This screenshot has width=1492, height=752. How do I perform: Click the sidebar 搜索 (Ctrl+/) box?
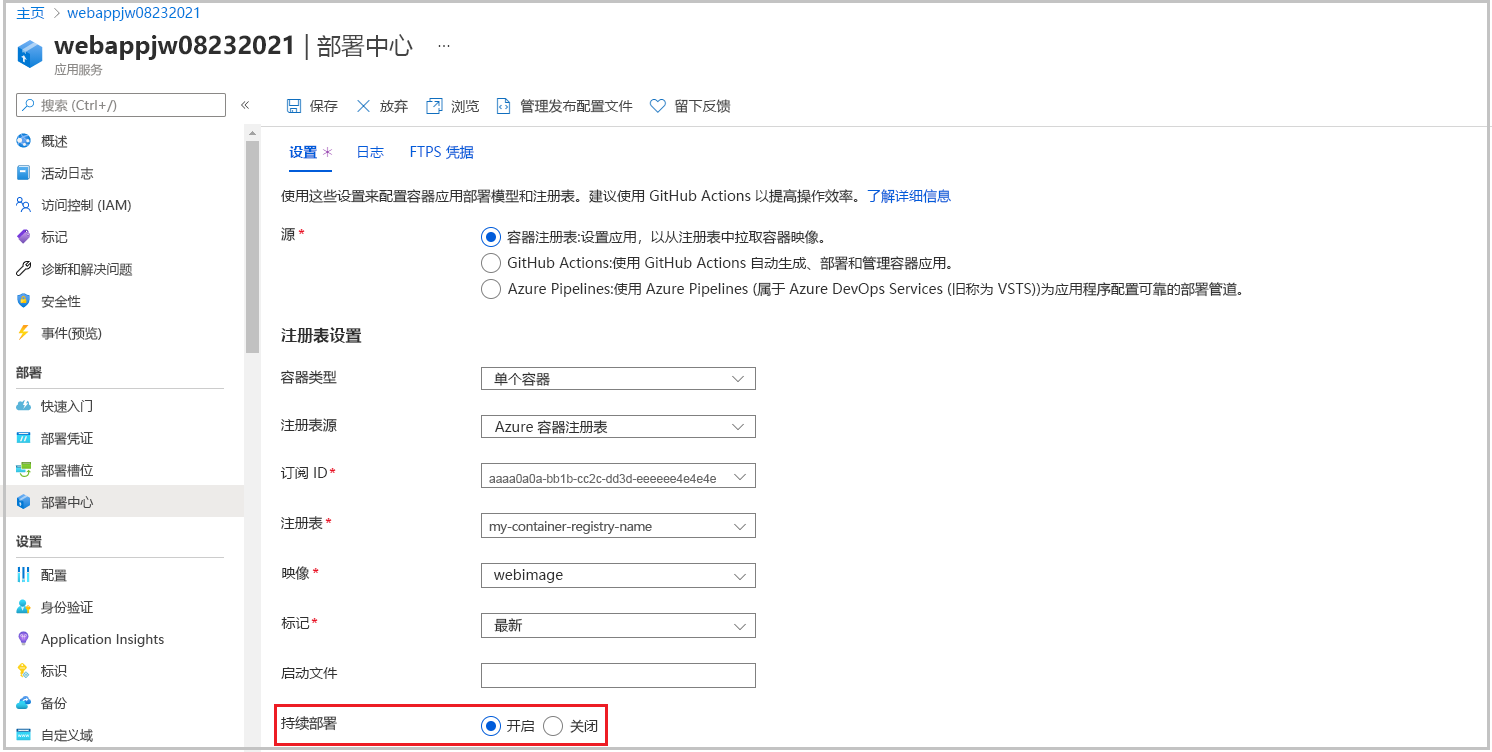pyautogui.click(x=121, y=105)
